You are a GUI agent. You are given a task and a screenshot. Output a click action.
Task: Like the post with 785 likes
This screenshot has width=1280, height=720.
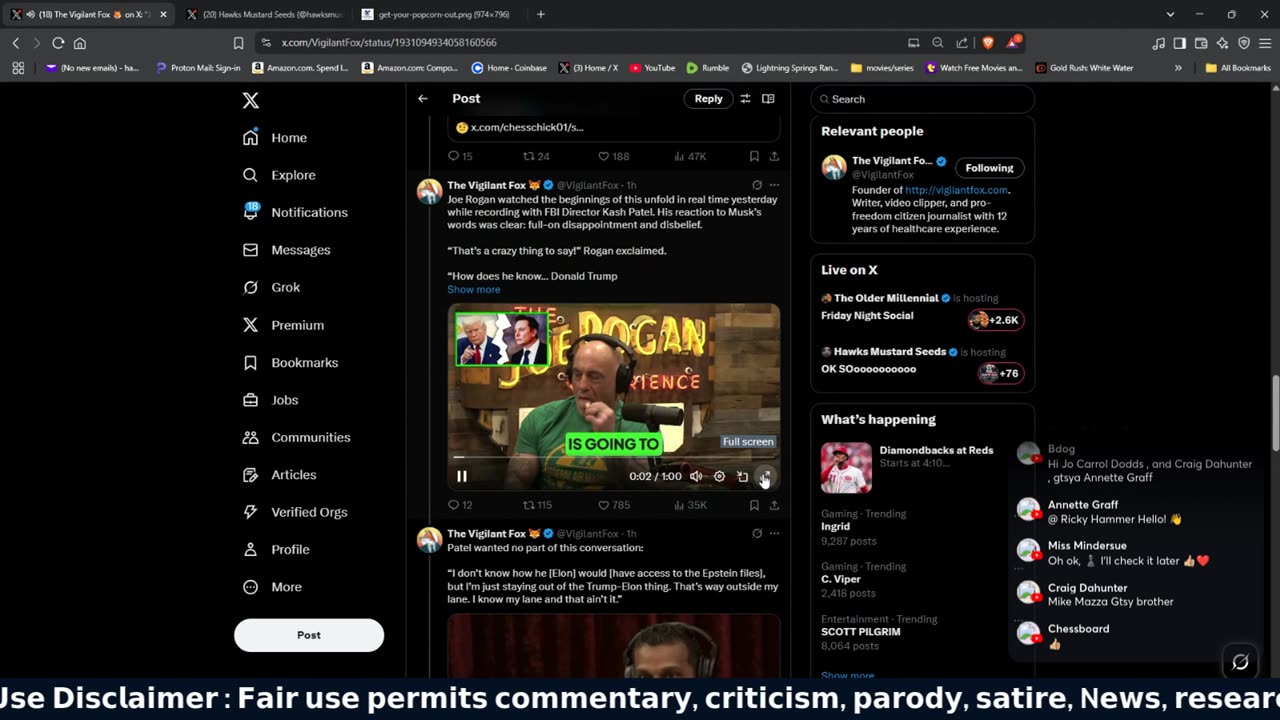click(x=614, y=505)
